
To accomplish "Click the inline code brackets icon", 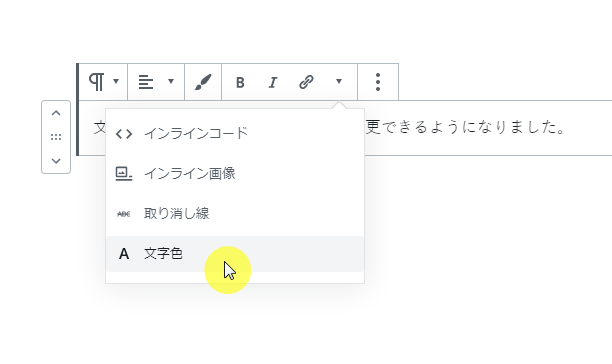I will [124, 134].
